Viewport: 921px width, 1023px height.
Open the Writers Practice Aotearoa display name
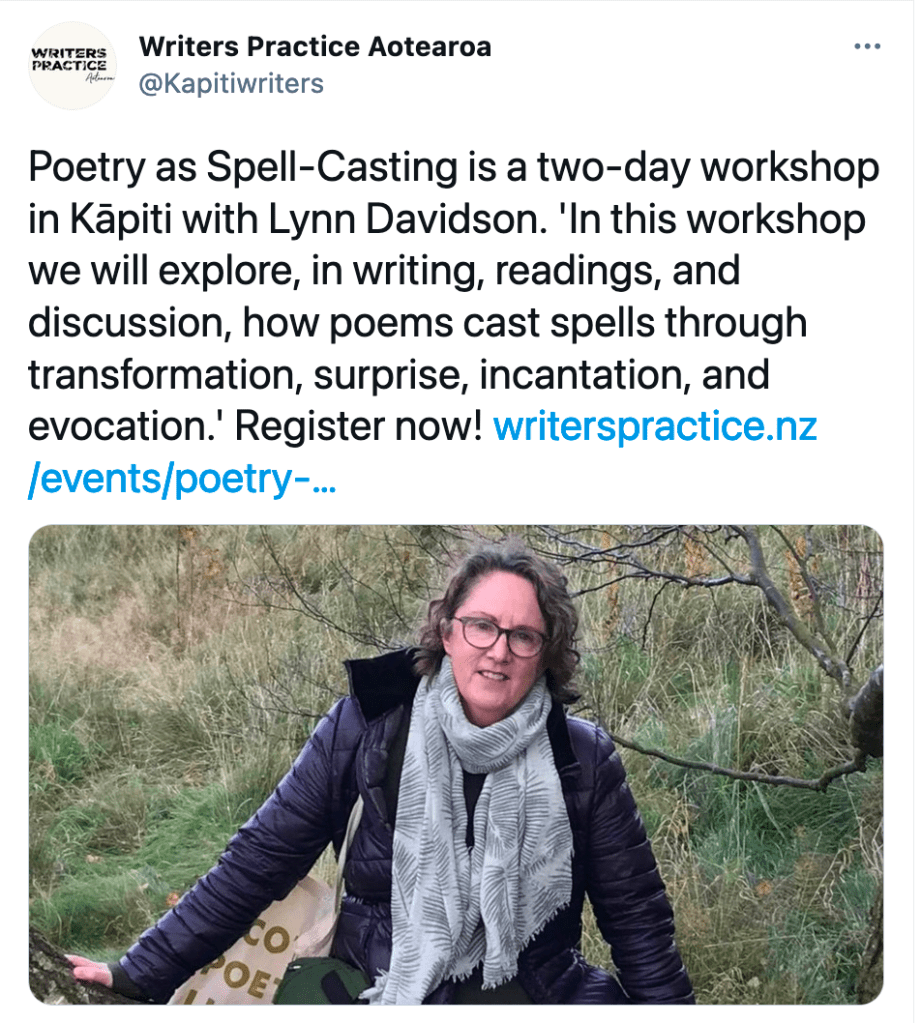tap(315, 46)
